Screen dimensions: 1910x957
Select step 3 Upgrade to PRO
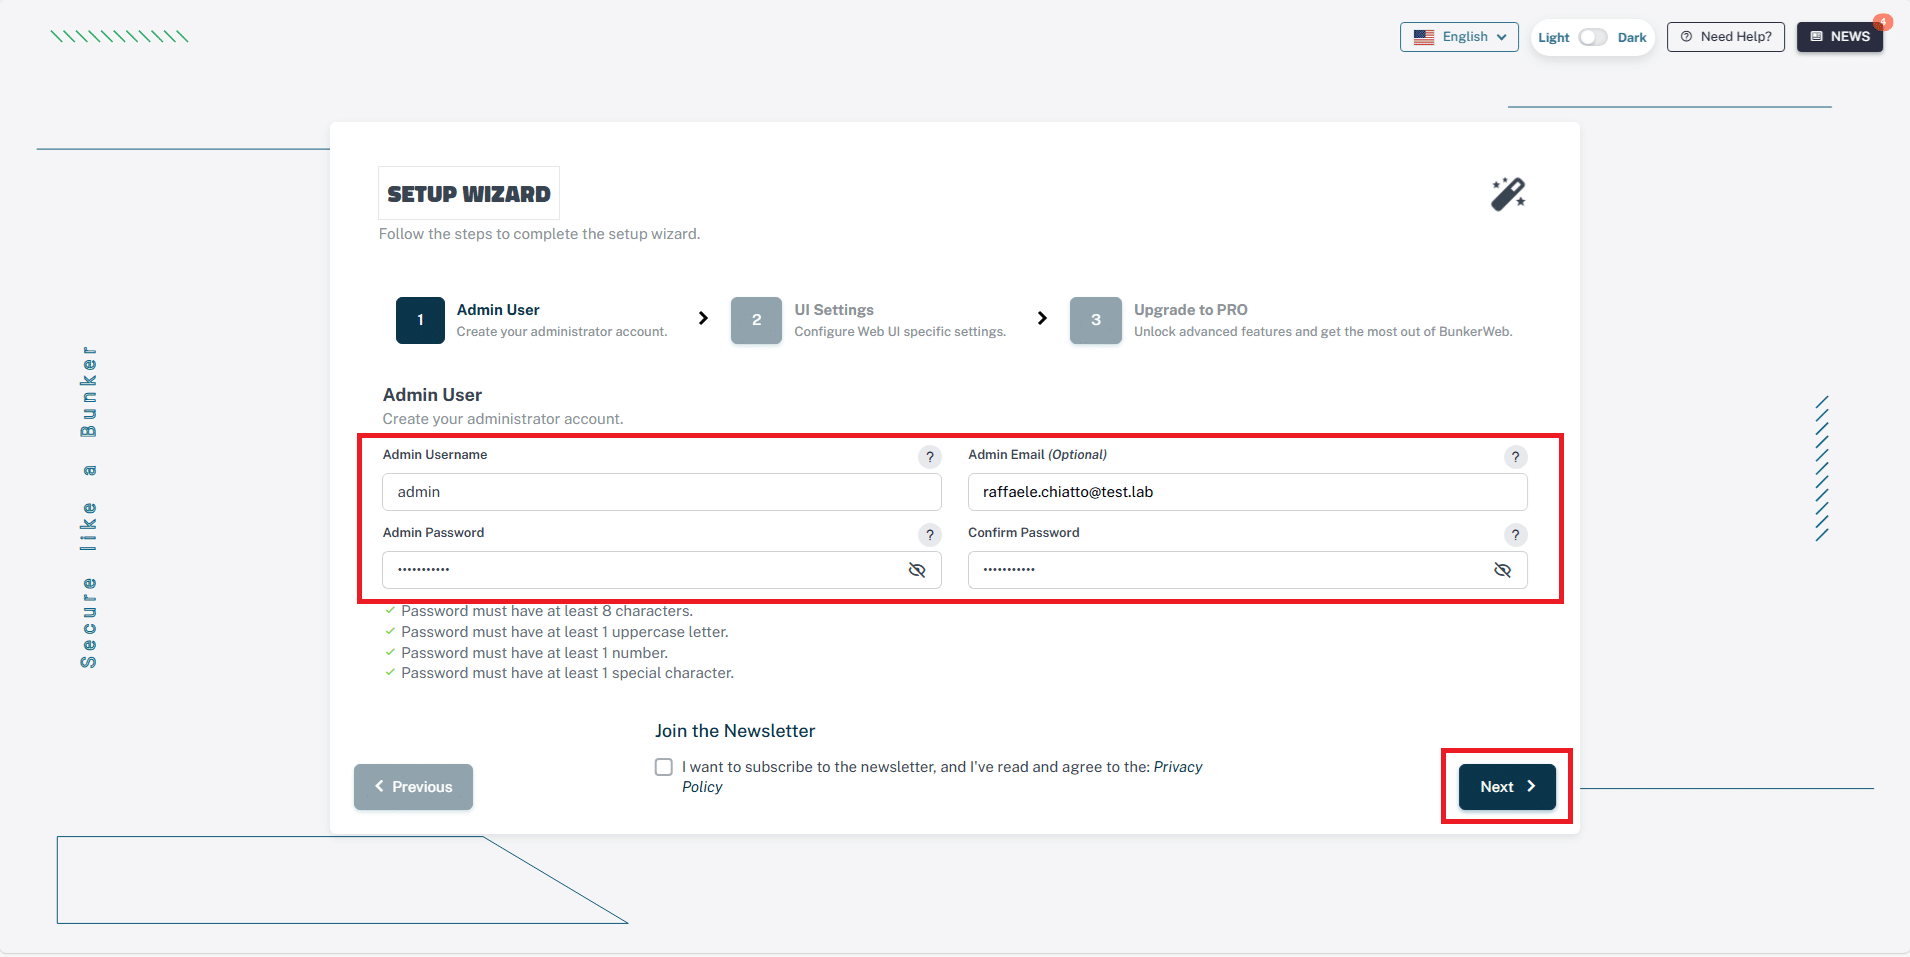tap(1095, 320)
